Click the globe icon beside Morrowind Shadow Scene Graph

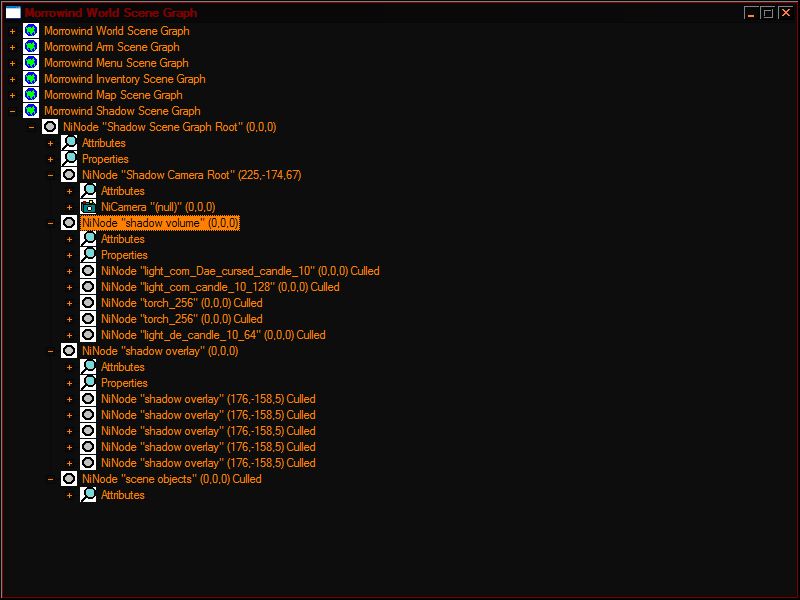[x=31, y=111]
